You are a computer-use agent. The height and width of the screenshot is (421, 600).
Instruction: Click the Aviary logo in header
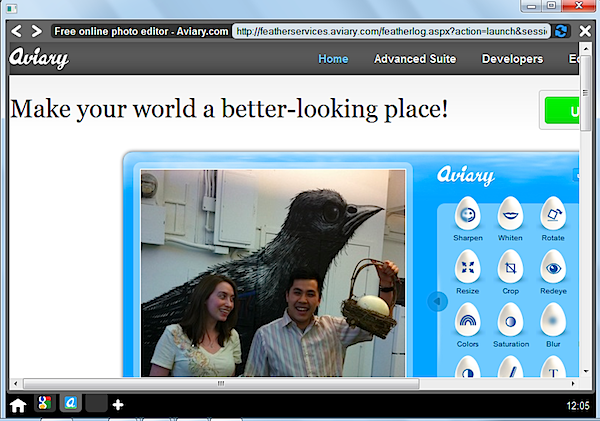[39, 58]
